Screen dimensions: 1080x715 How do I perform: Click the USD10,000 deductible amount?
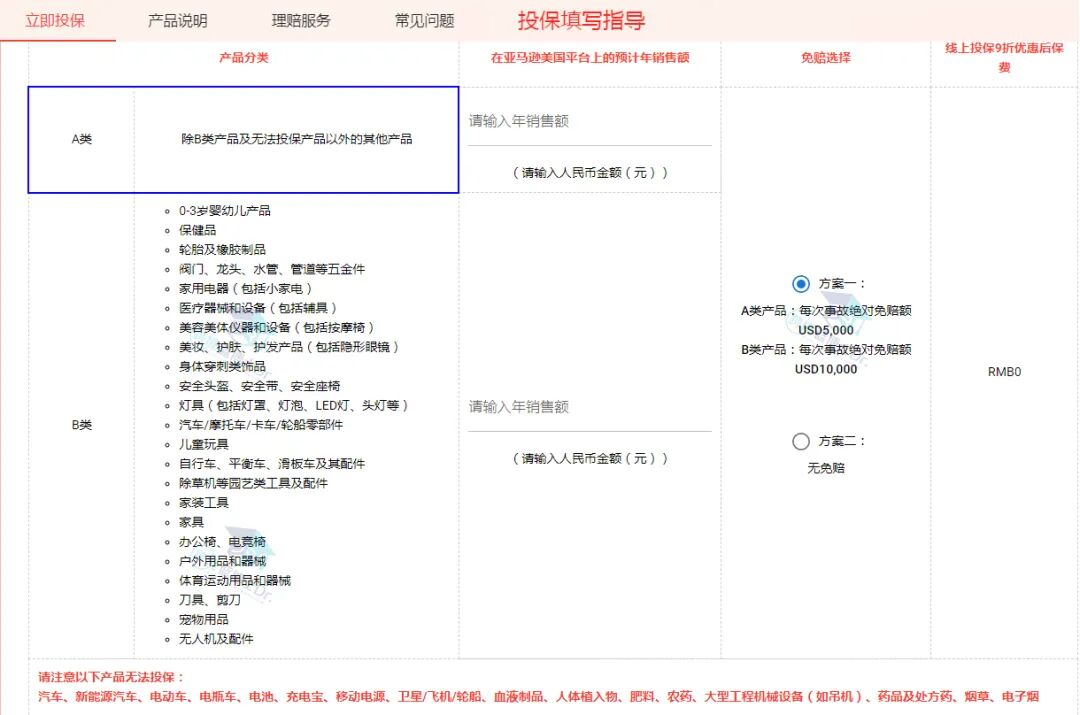(x=826, y=369)
